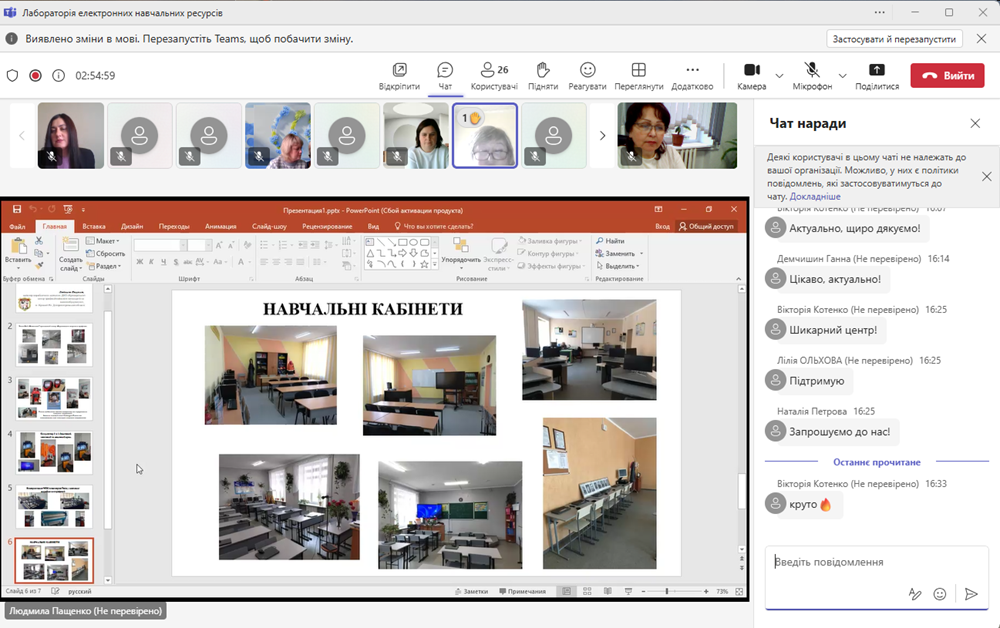Raise hand with the Підняти icon
Image resolution: width=1000 pixels, height=628 pixels.
click(x=543, y=70)
